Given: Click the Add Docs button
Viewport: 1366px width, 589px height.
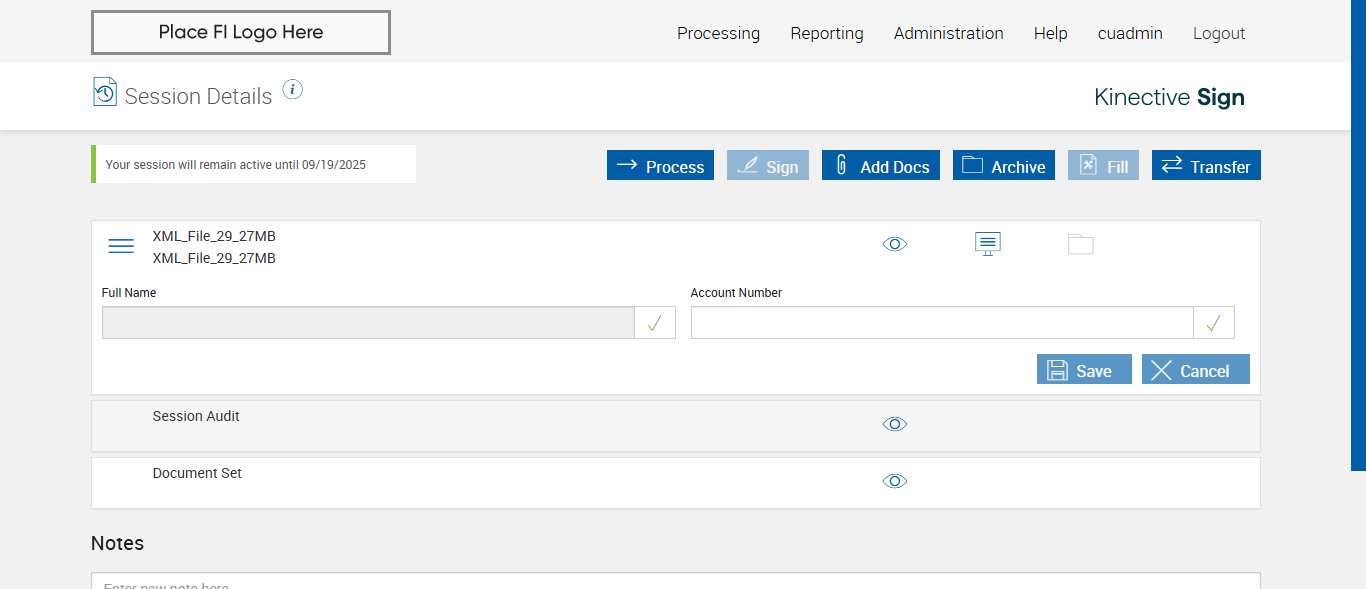Looking at the screenshot, I should (881, 166).
